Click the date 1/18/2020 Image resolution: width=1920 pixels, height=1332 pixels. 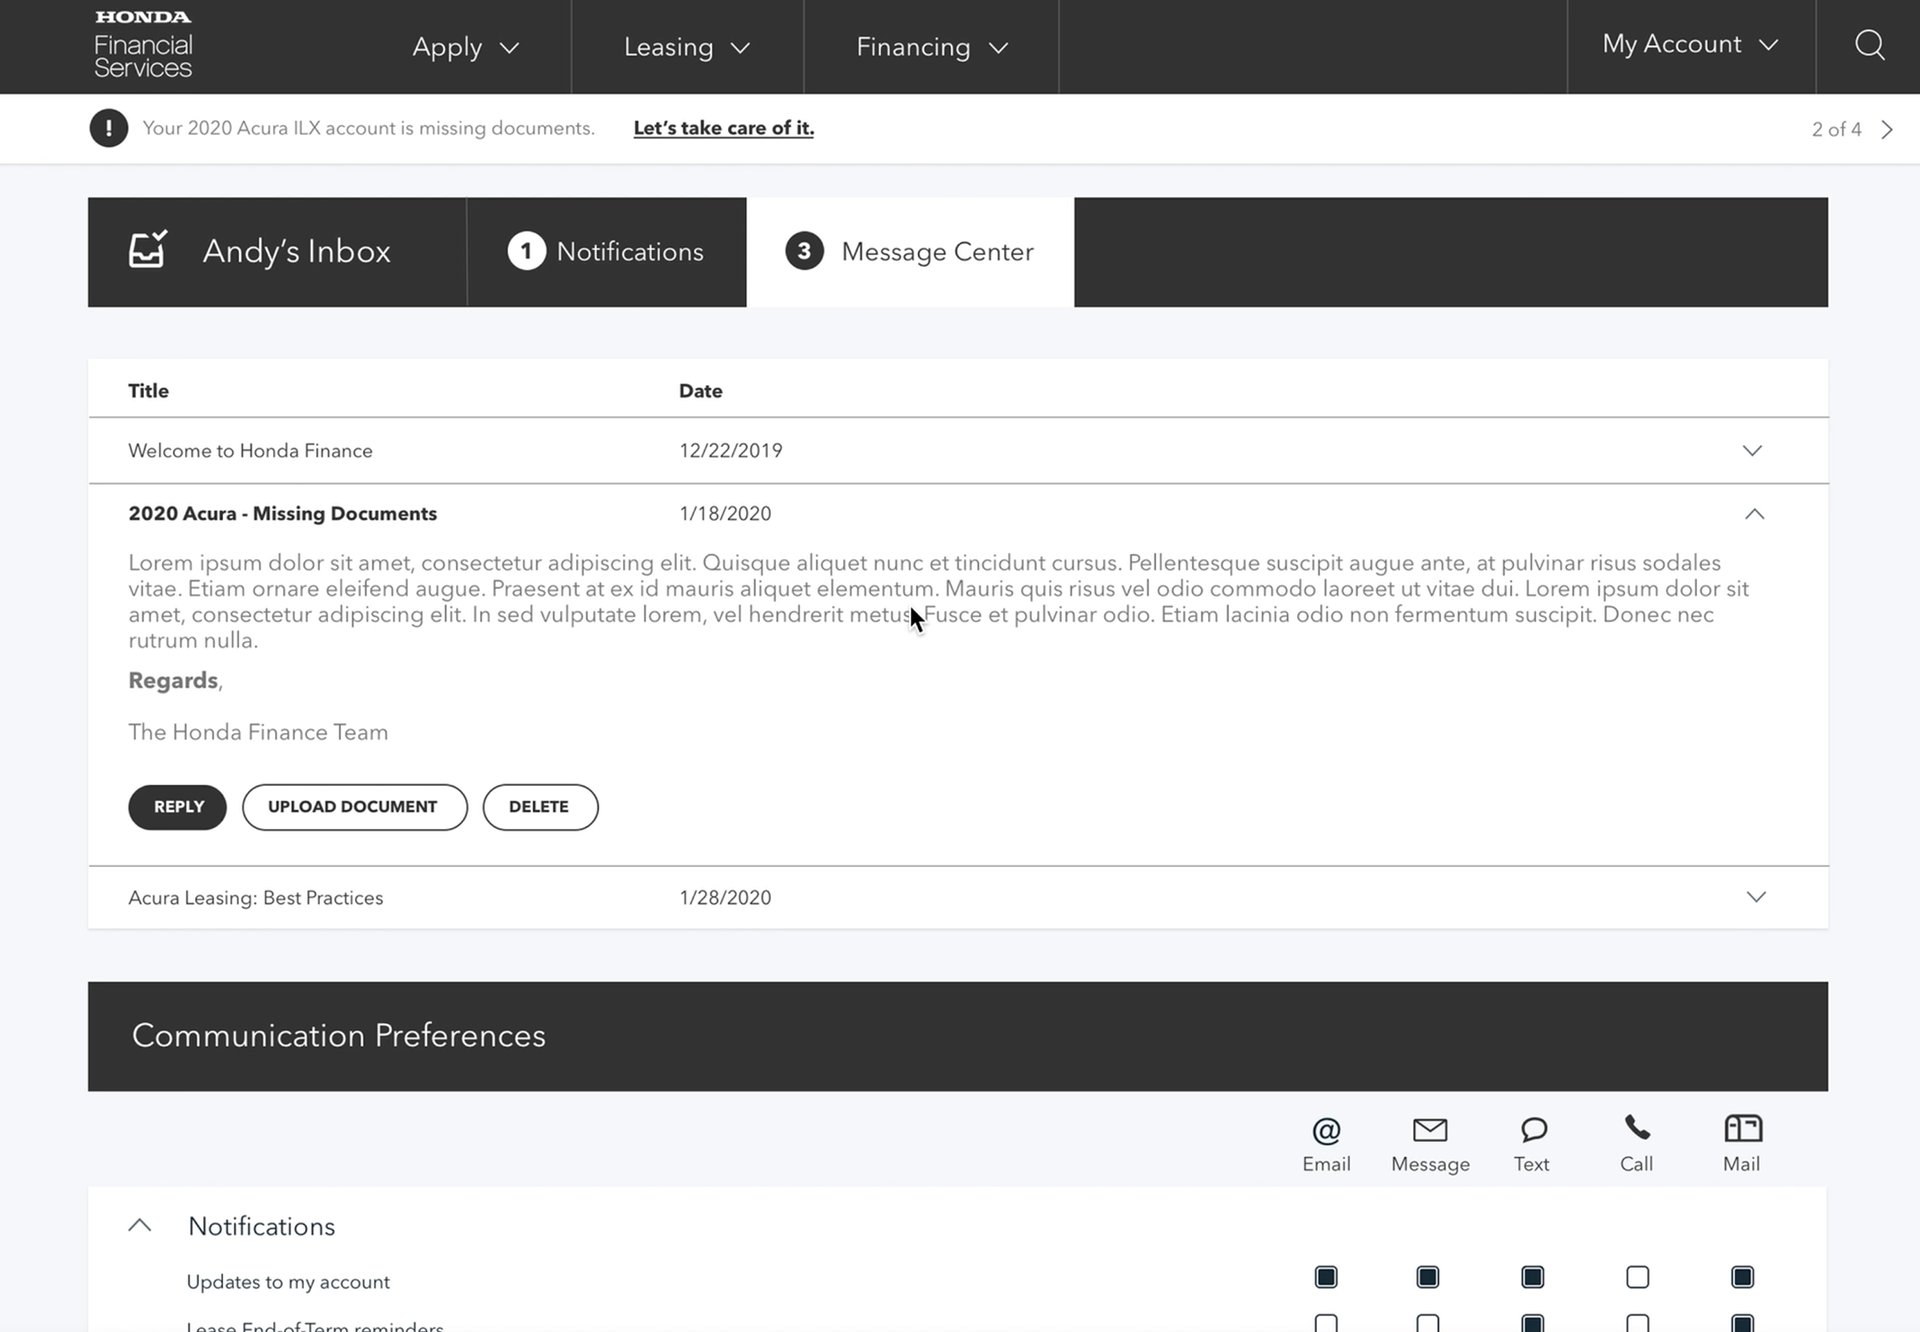coord(725,514)
